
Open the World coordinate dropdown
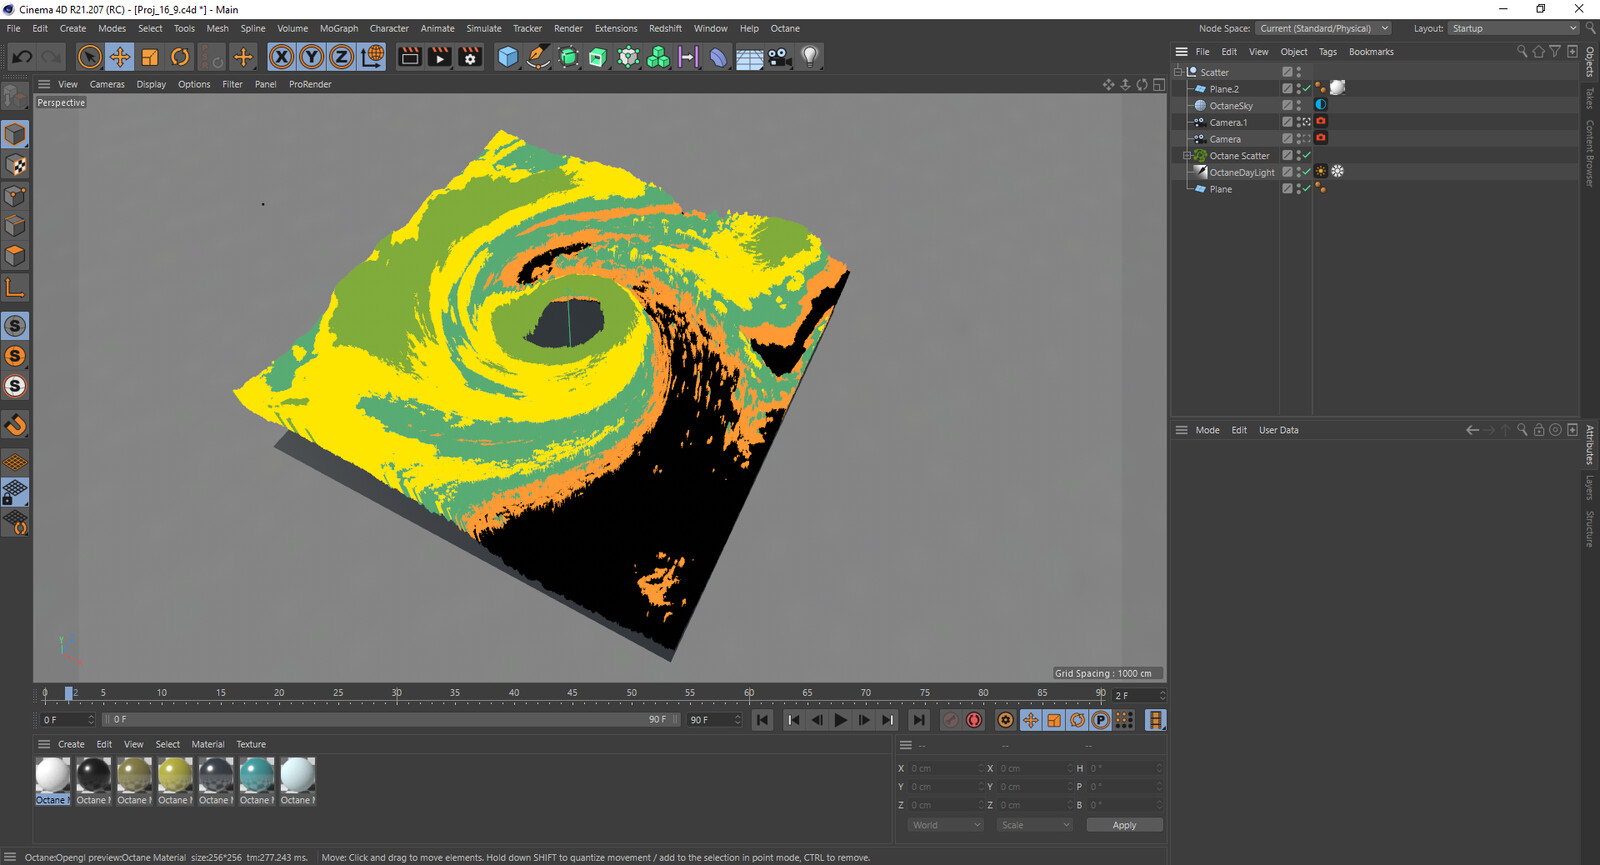pos(946,825)
